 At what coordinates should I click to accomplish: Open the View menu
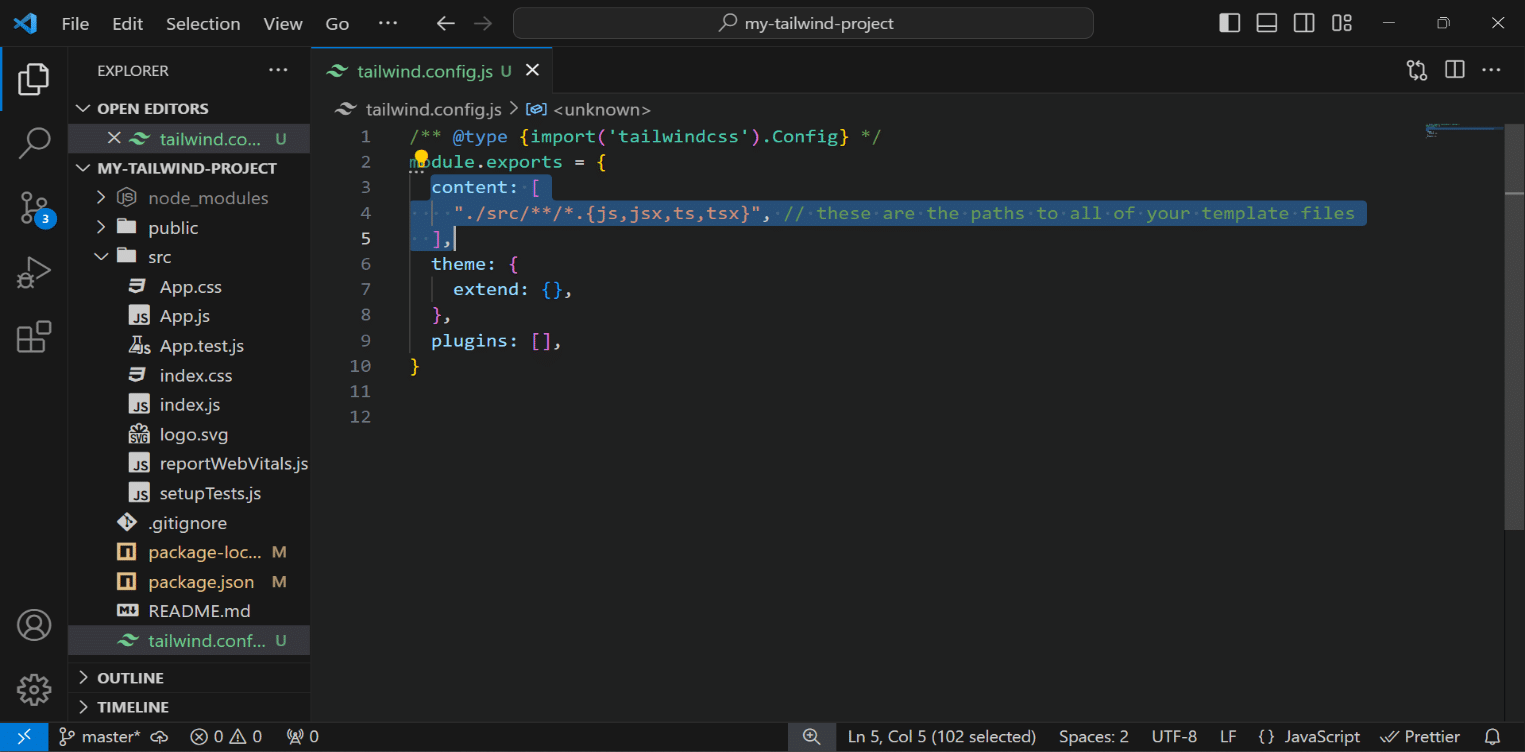pyautogui.click(x=283, y=23)
